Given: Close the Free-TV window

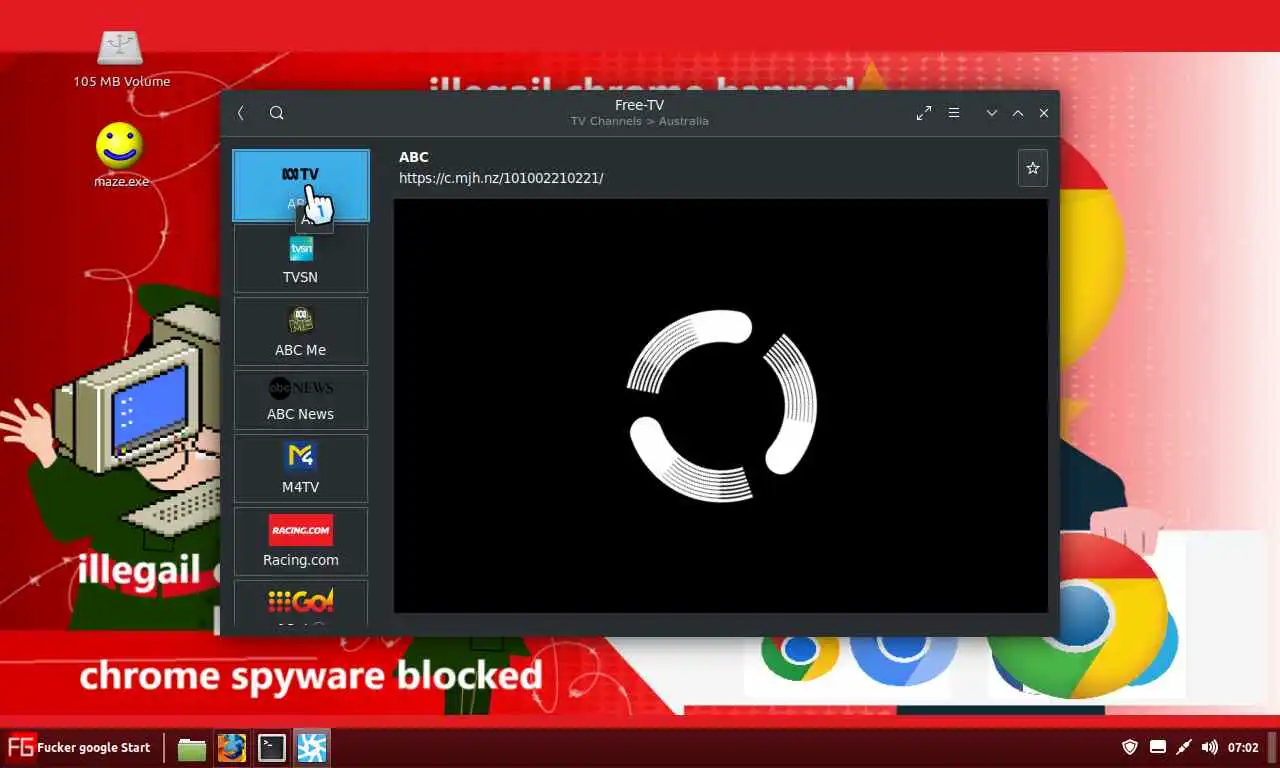Looking at the screenshot, I should point(1044,113).
